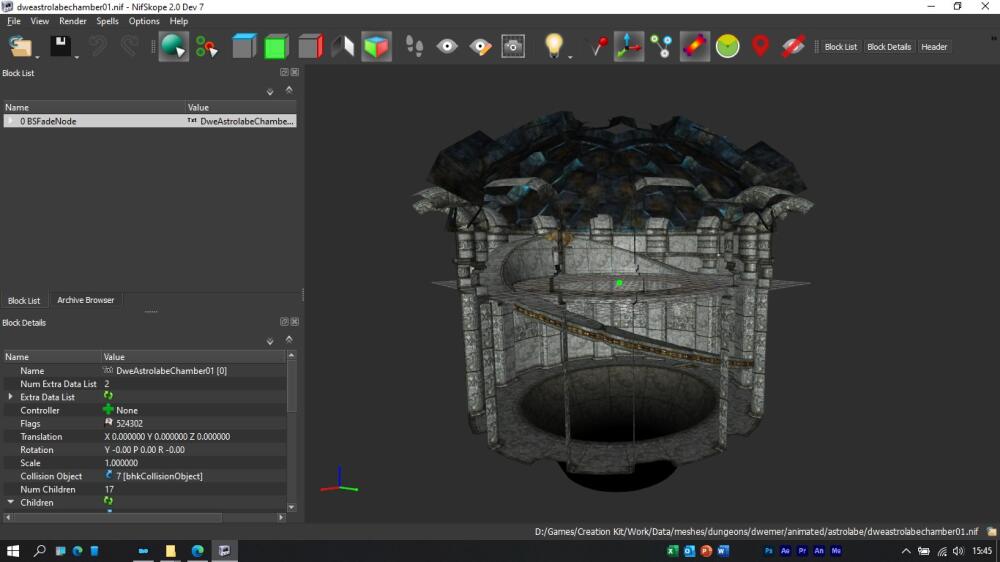Open the Spells menu
The image size is (1000, 562).
click(107, 21)
